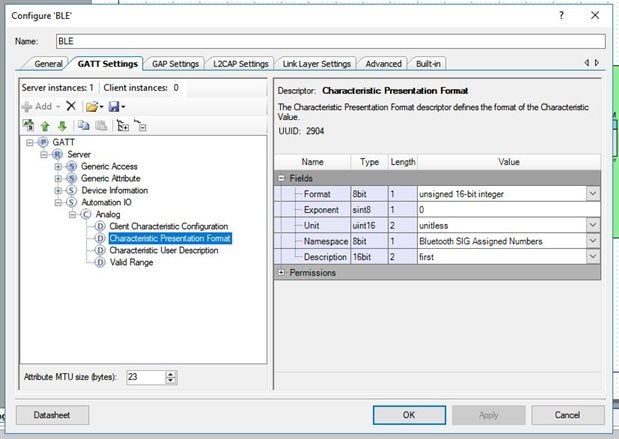Click the collapse all tree icon
This screenshot has width=619, height=439.
[140, 126]
